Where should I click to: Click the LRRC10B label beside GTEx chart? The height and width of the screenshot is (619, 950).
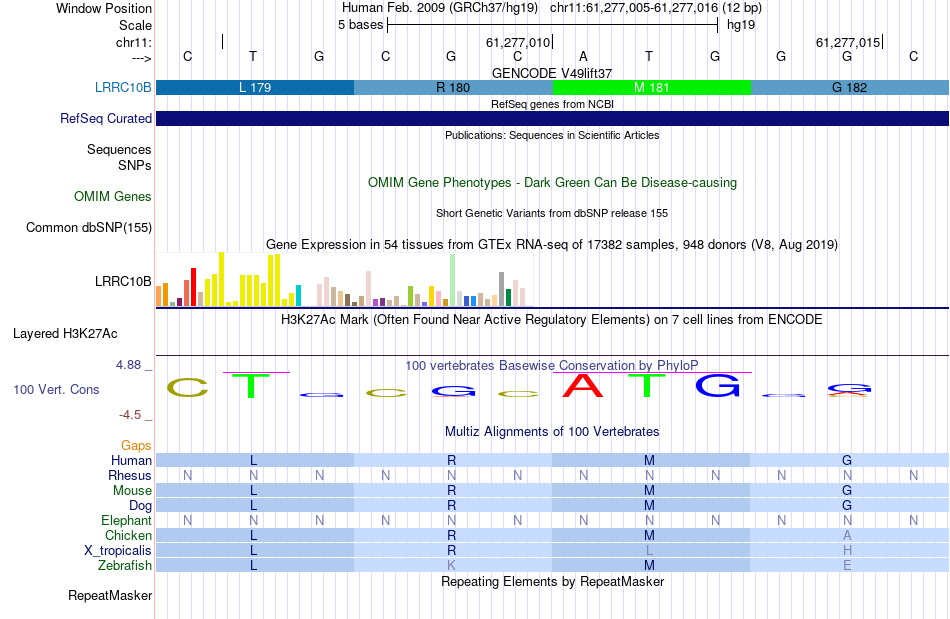click(x=123, y=281)
